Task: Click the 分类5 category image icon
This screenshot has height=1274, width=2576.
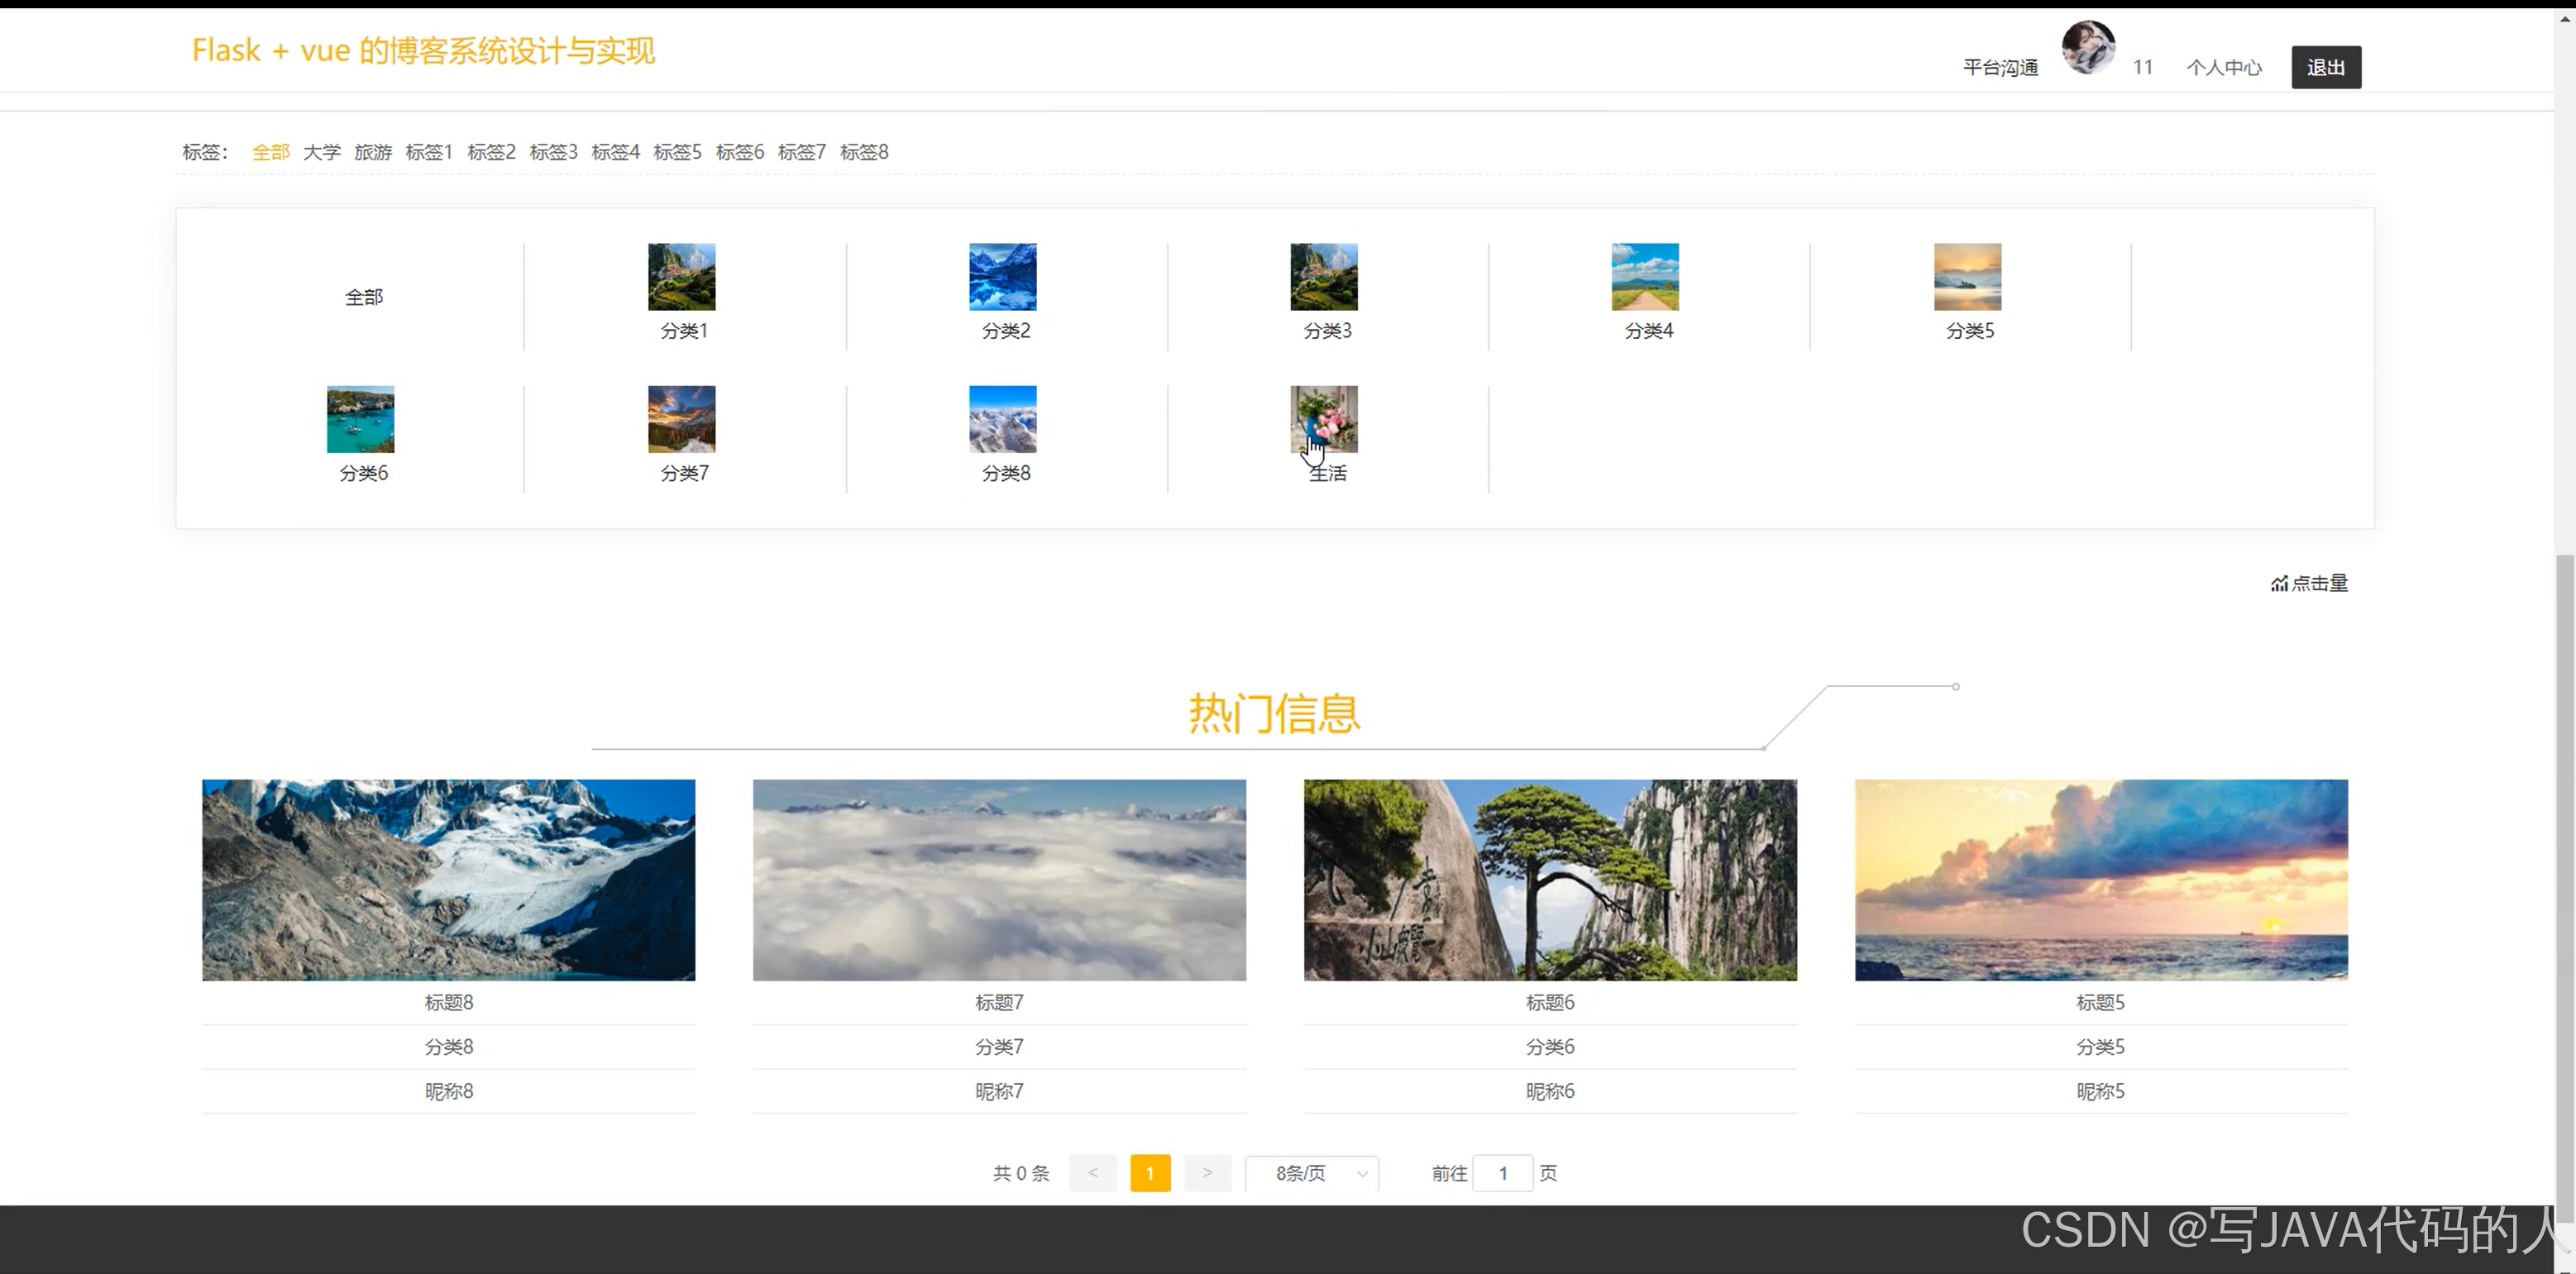Action: tap(1966, 277)
